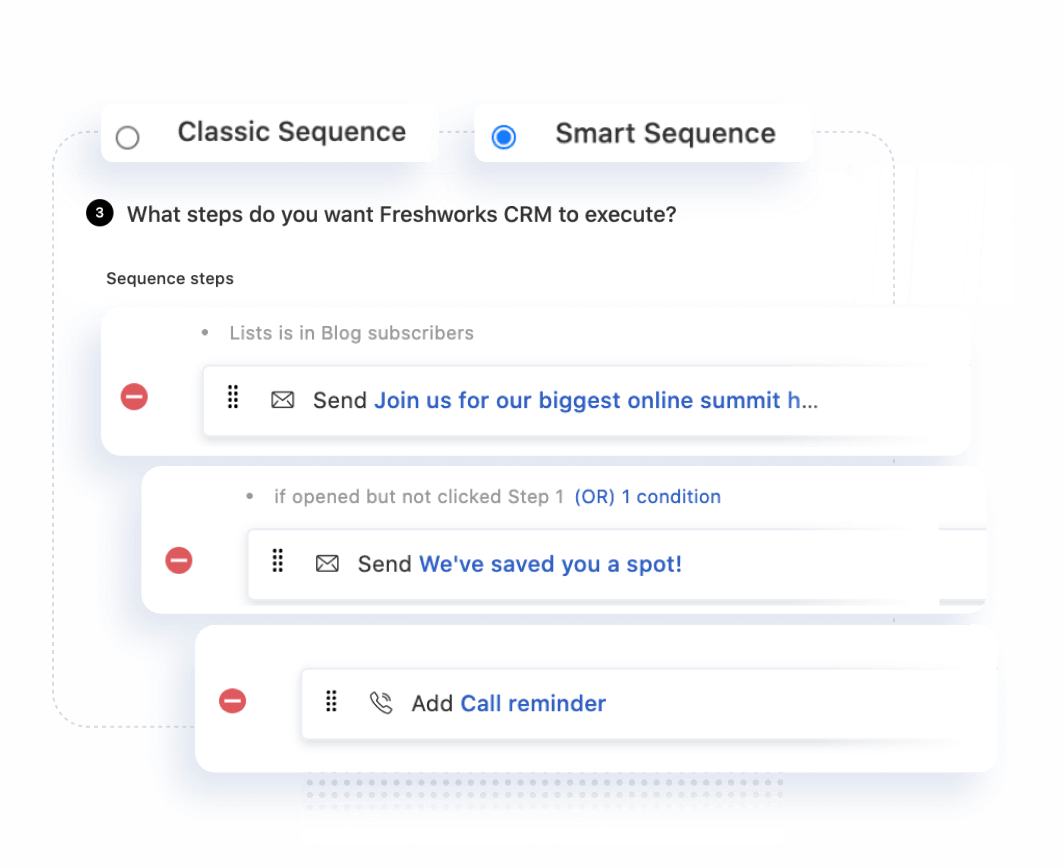Viewport: 1064px width, 868px height.
Task: Remove the 'Join us for our biggest online summit' step
Action: point(134,397)
